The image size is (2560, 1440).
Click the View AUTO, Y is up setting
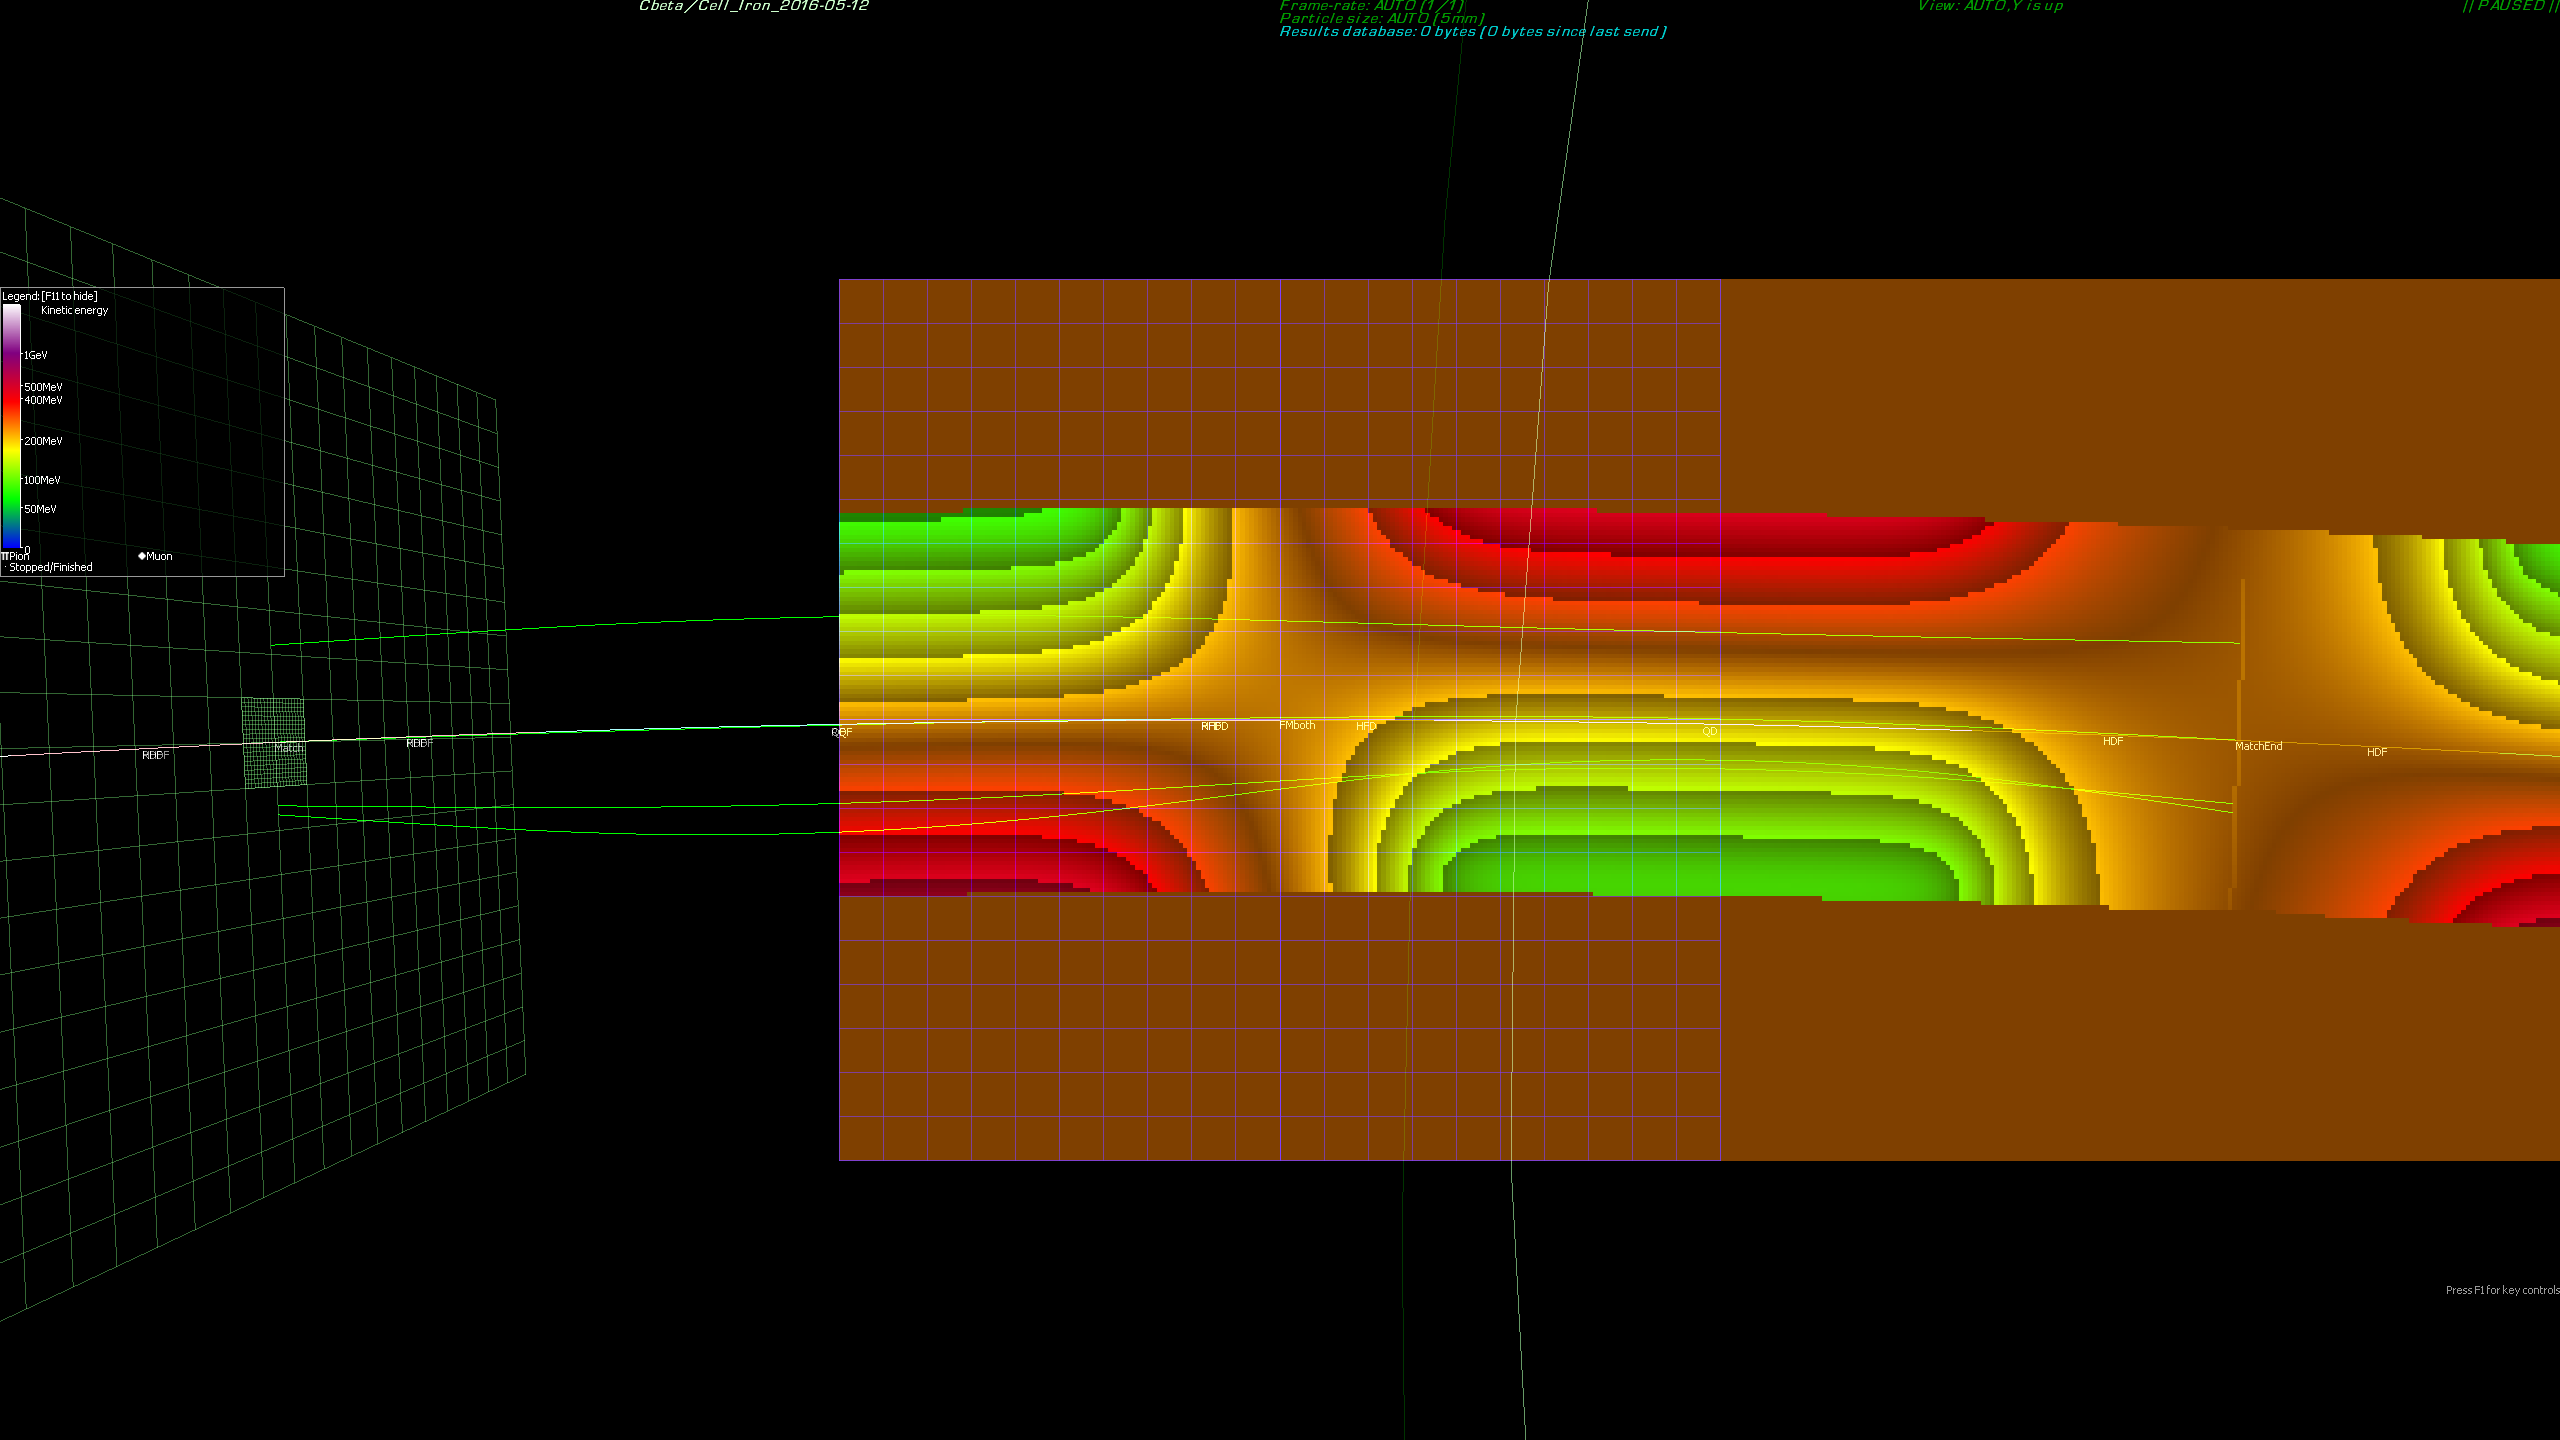point(1990,6)
